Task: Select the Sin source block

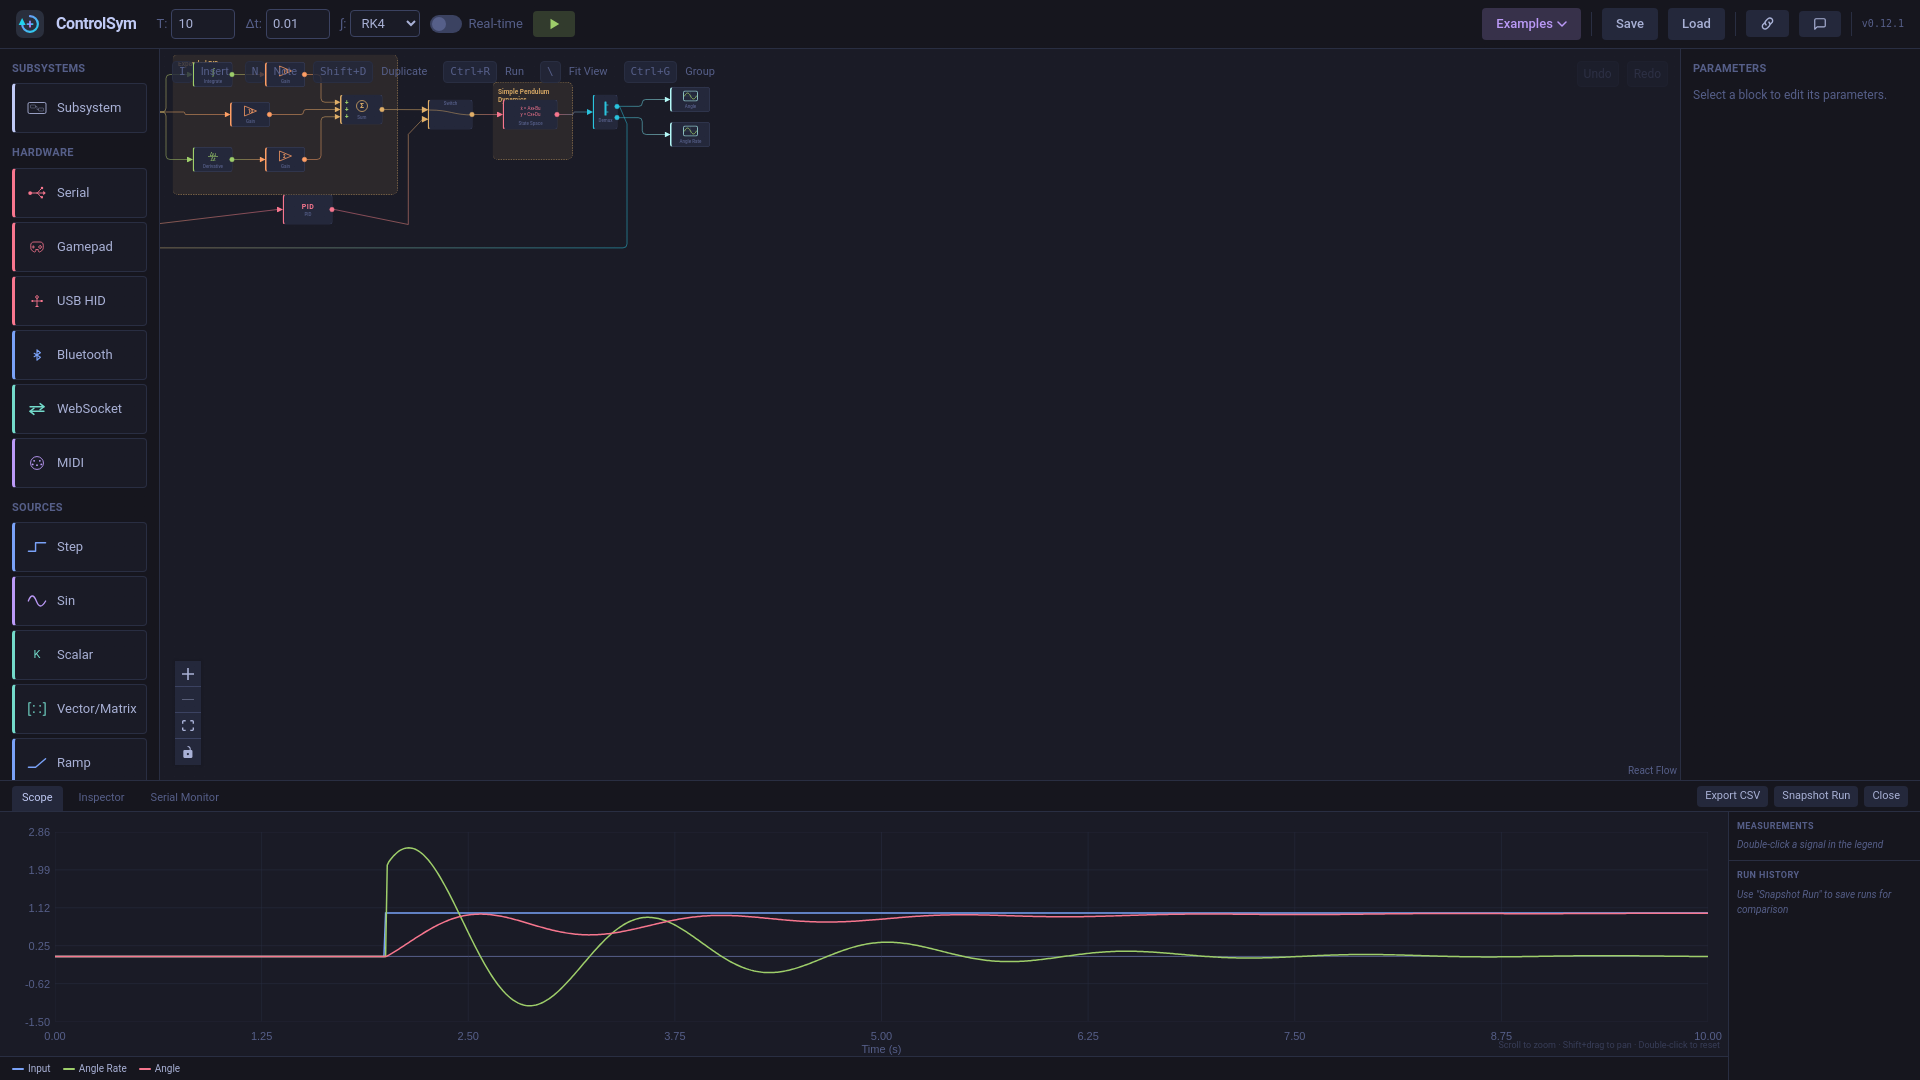Action: [80, 601]
